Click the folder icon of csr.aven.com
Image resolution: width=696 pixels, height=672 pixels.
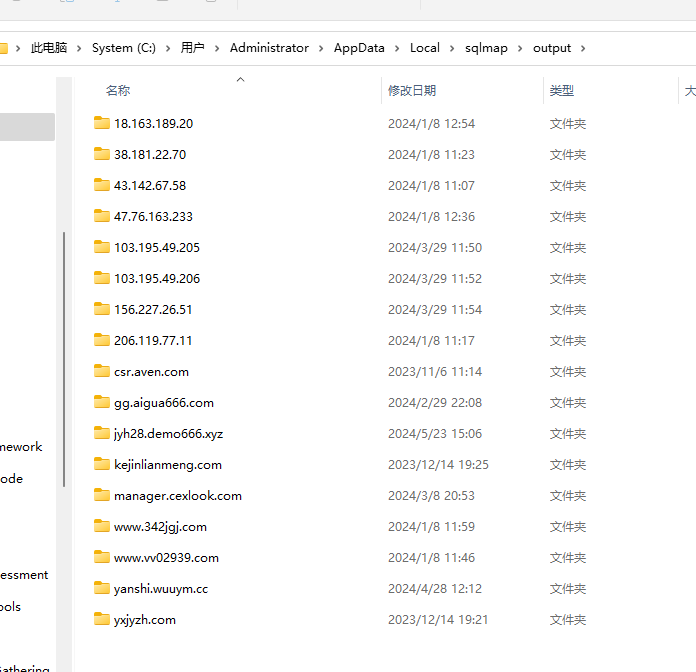click(x=102, y=371)
